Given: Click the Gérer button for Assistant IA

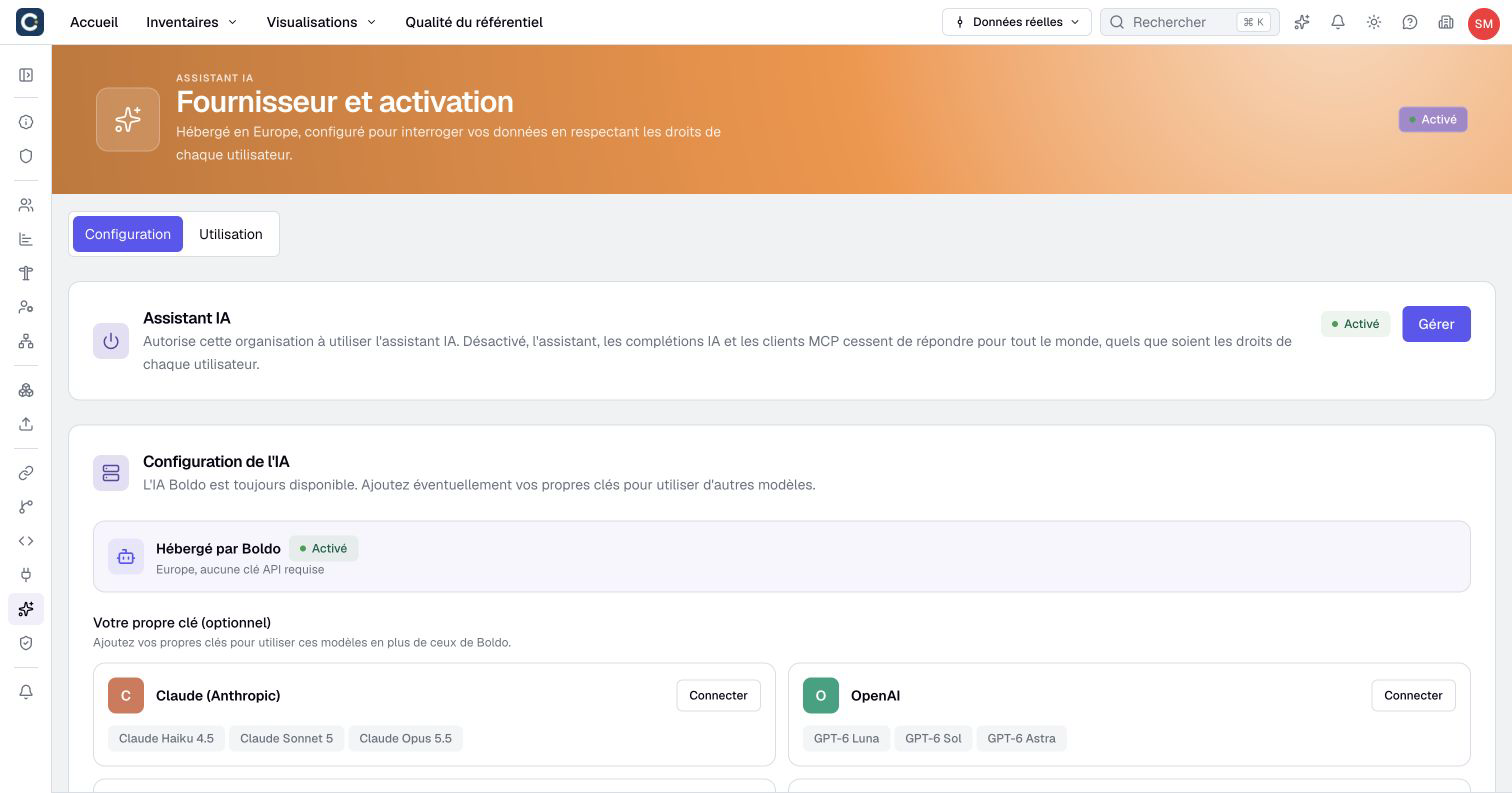Looking at the screenshot, I should coord(1436,324).
